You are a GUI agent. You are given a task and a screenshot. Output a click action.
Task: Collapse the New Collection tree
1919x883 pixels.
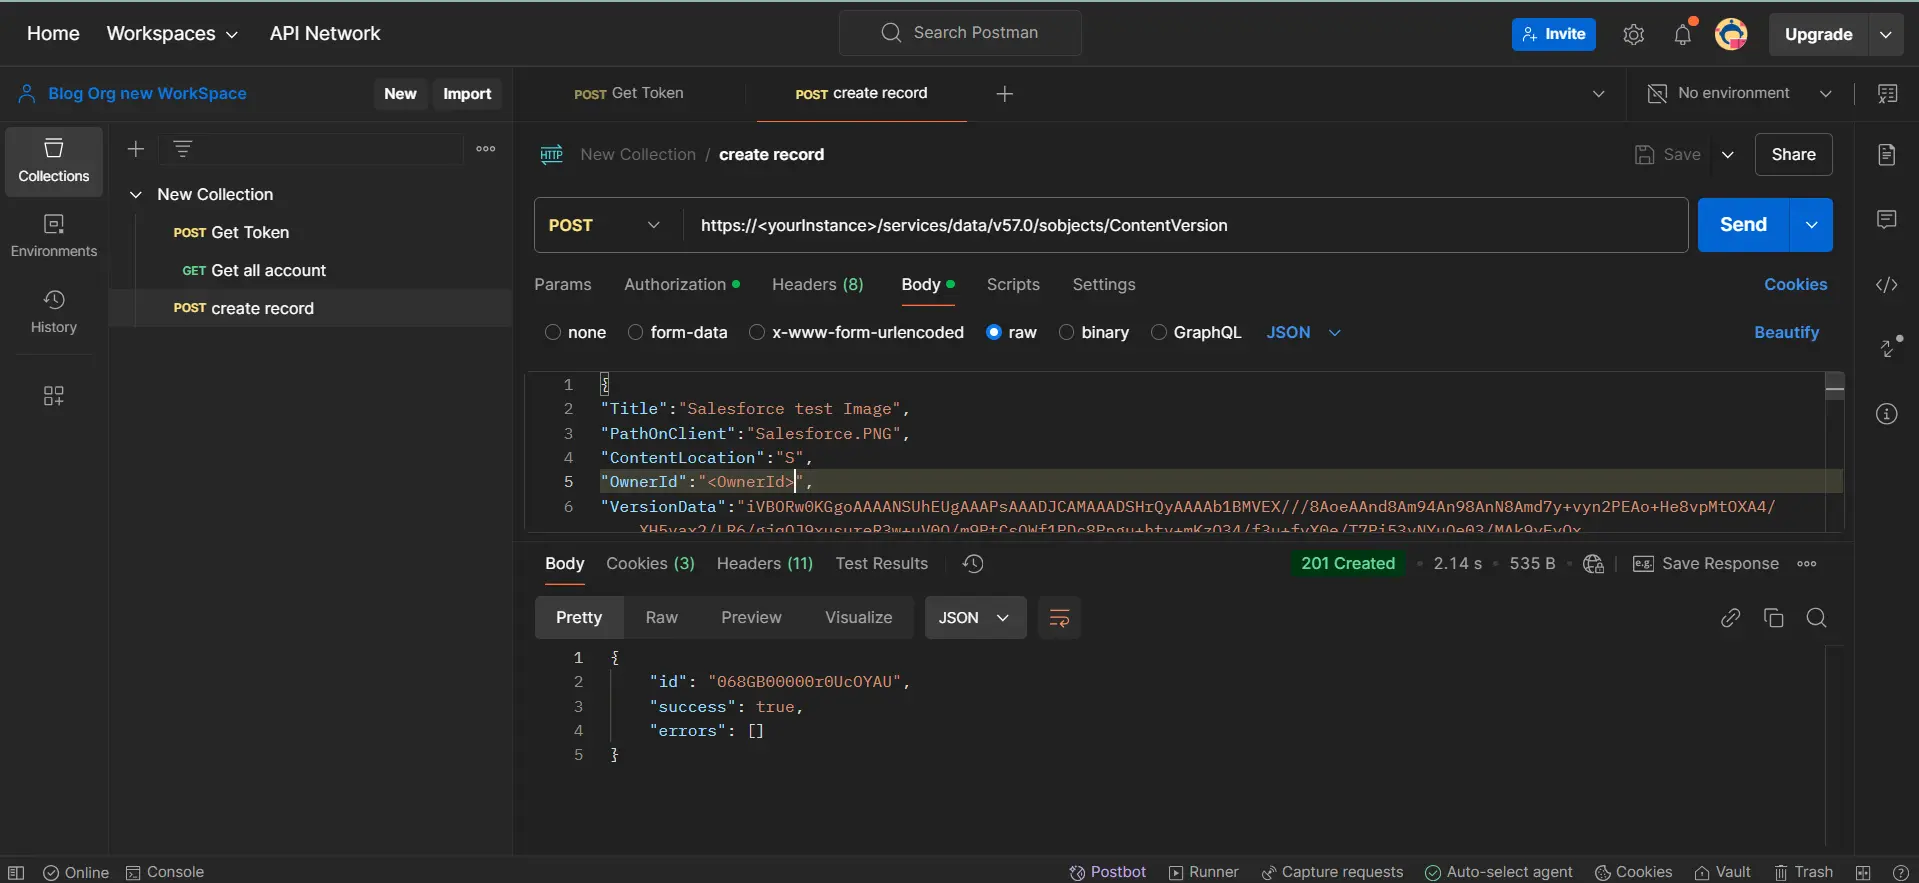tap(136, 195)
